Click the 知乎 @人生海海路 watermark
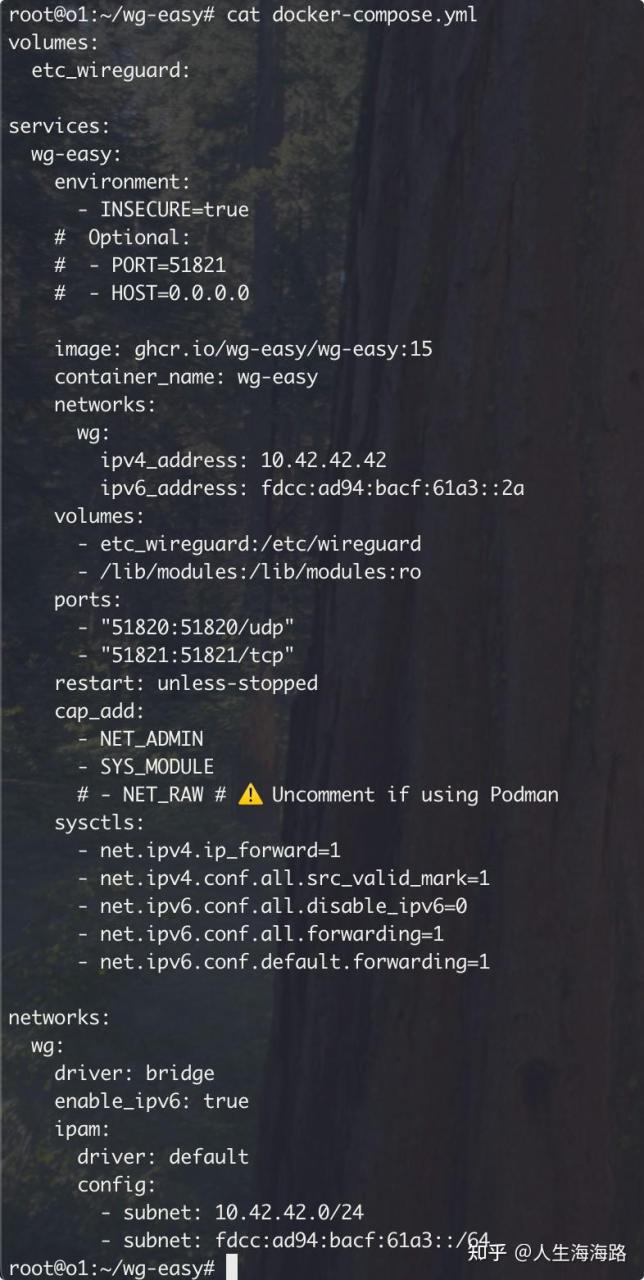Image resolution: width=644 pixels, height=1280 pixels. (x=548, y=1252)
